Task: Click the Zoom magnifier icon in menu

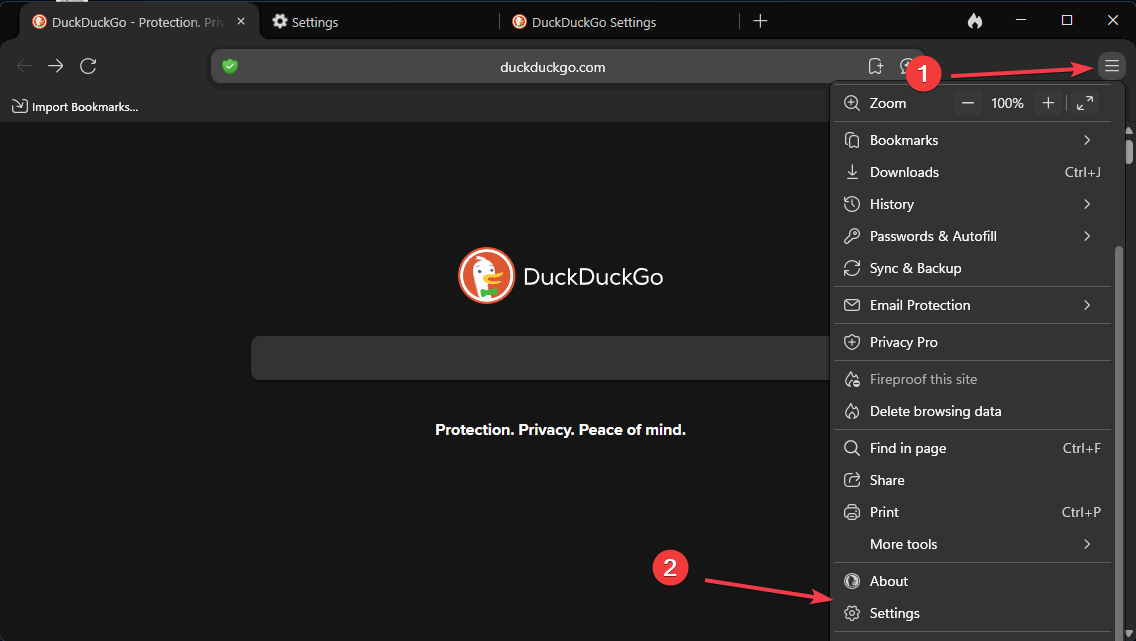Action: pyautogui.click(x=852, y=103)
